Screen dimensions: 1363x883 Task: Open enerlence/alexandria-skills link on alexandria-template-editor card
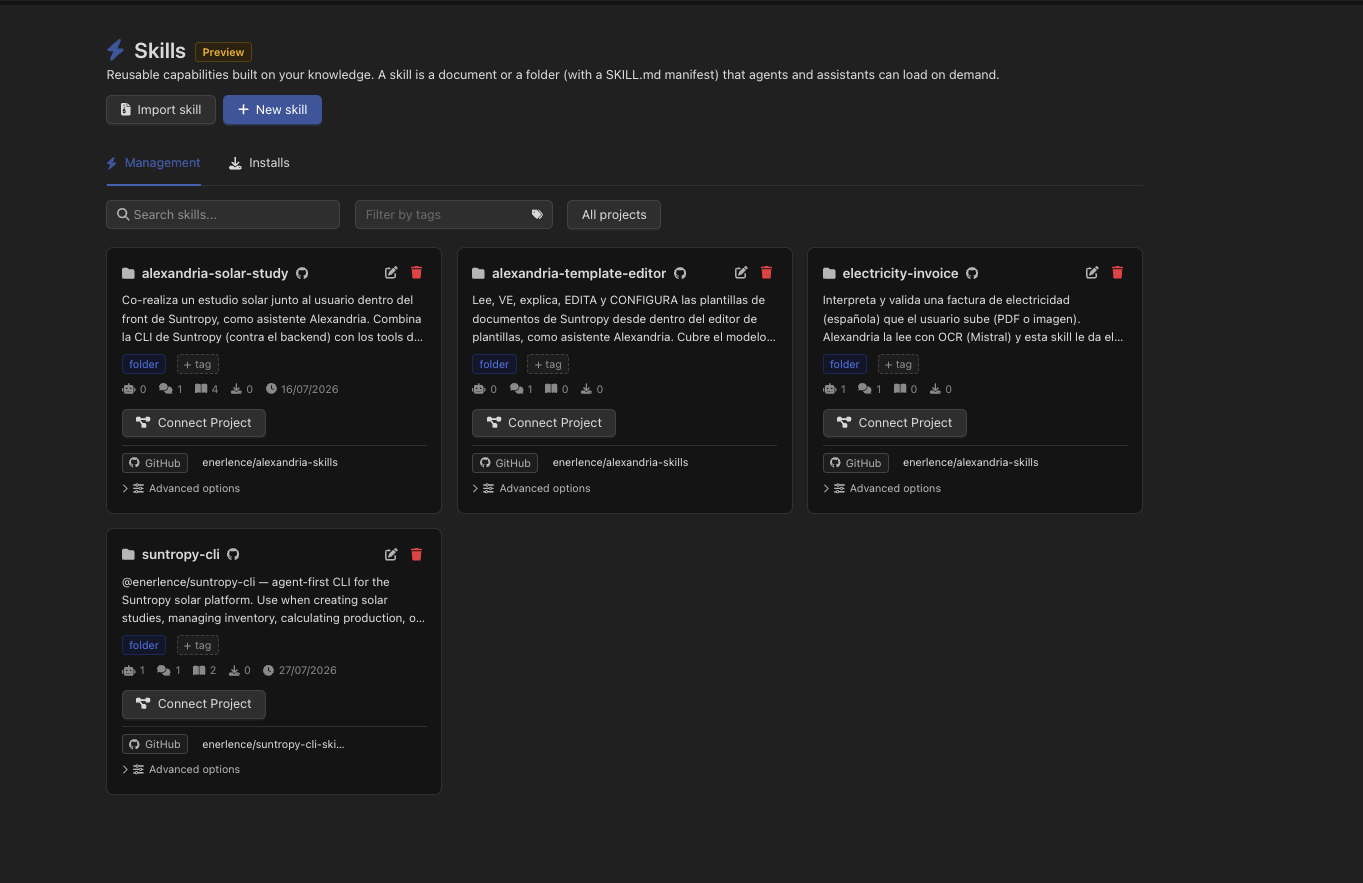(620, 463)
